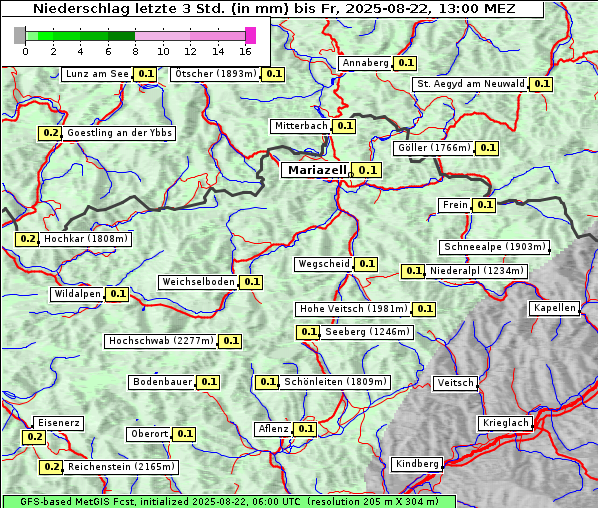Click the 0.1 value next to Ötscher

click(273, 74)
